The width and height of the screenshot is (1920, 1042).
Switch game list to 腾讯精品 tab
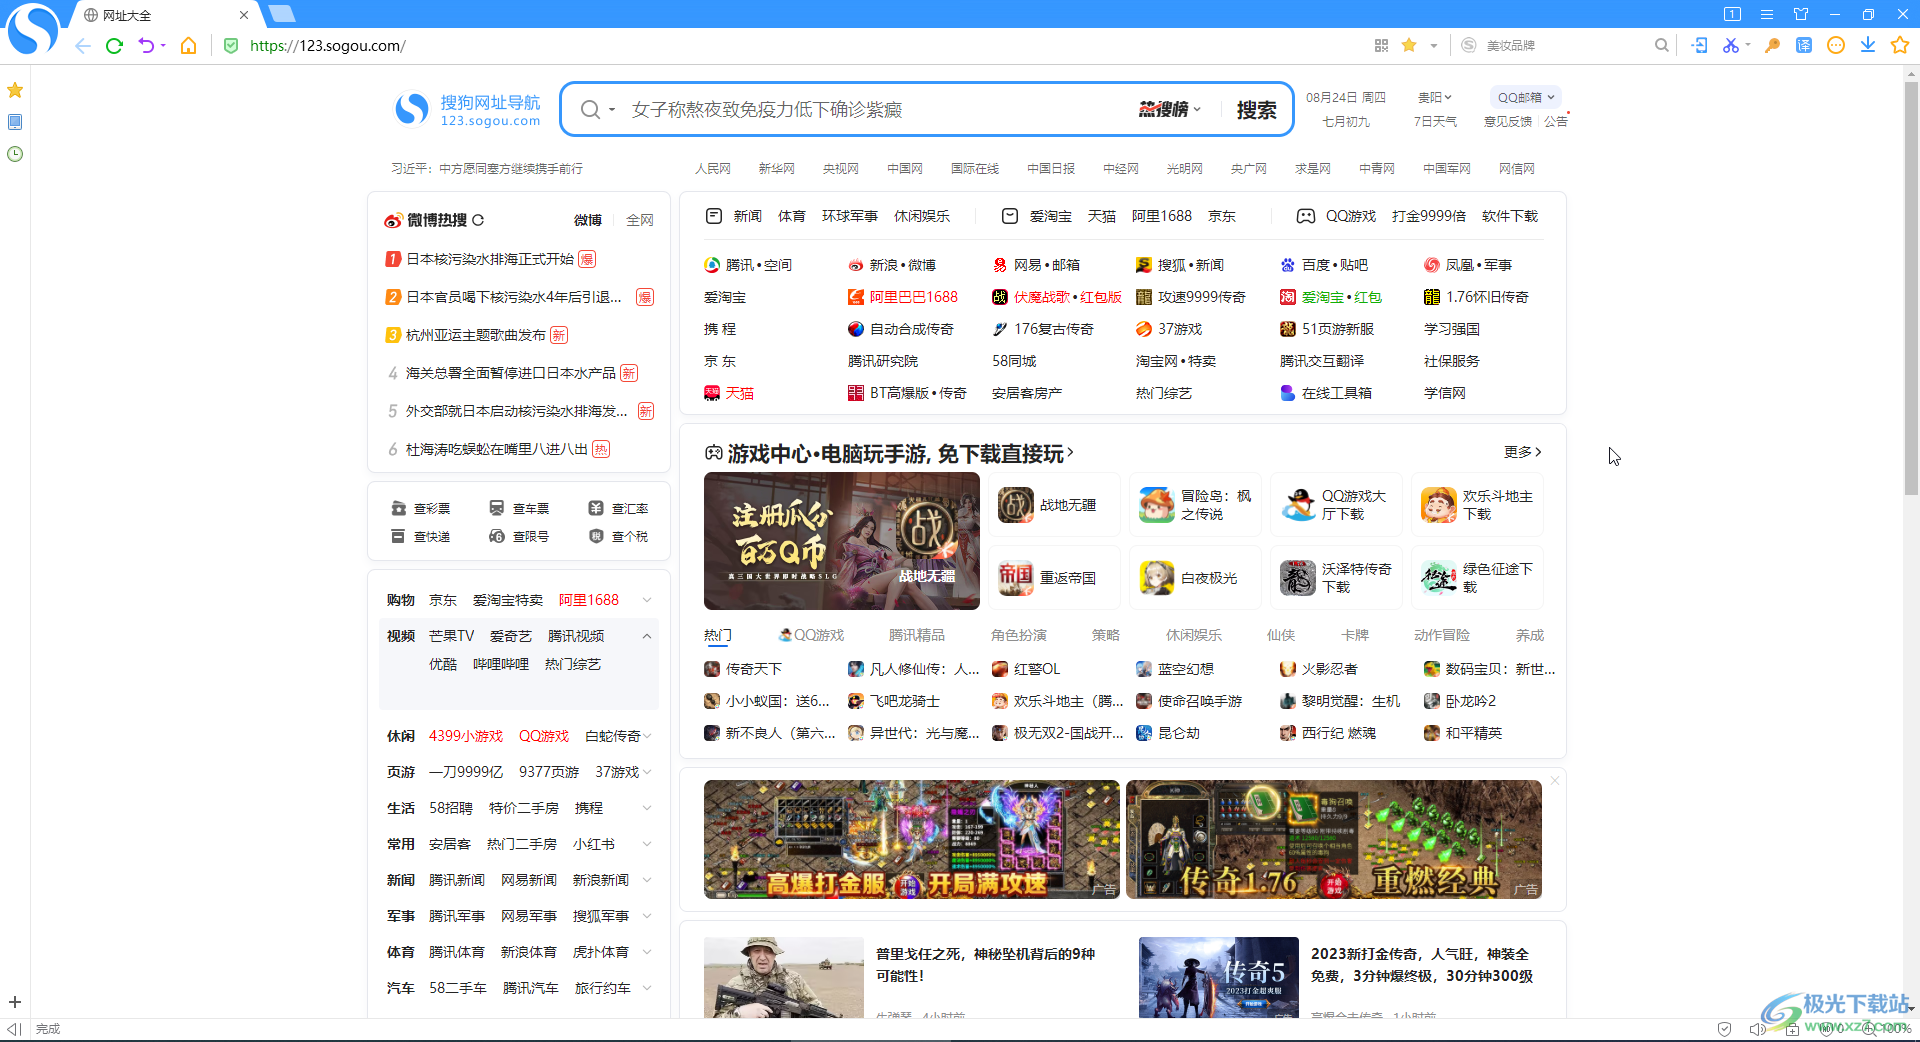[916, 635]
